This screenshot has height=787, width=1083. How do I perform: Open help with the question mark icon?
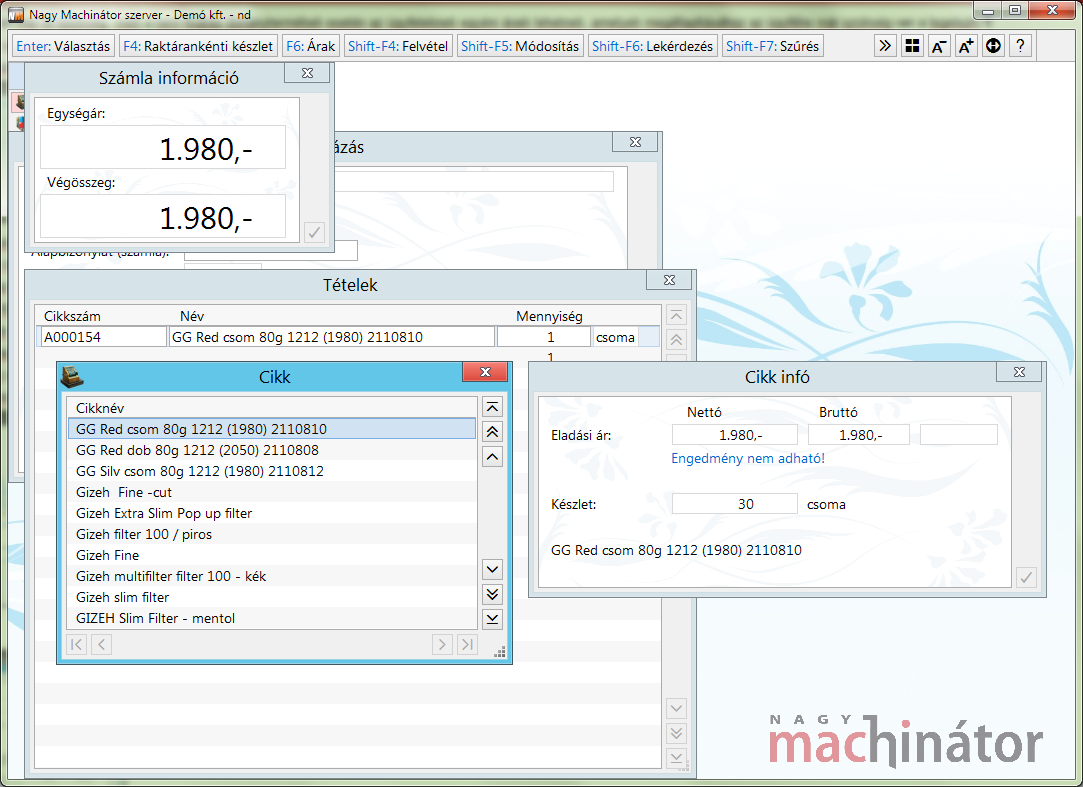1020,46
